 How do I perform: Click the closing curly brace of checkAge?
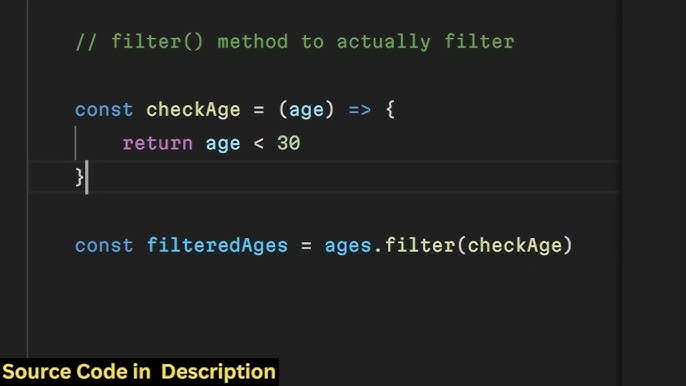[x=79, y=177]
